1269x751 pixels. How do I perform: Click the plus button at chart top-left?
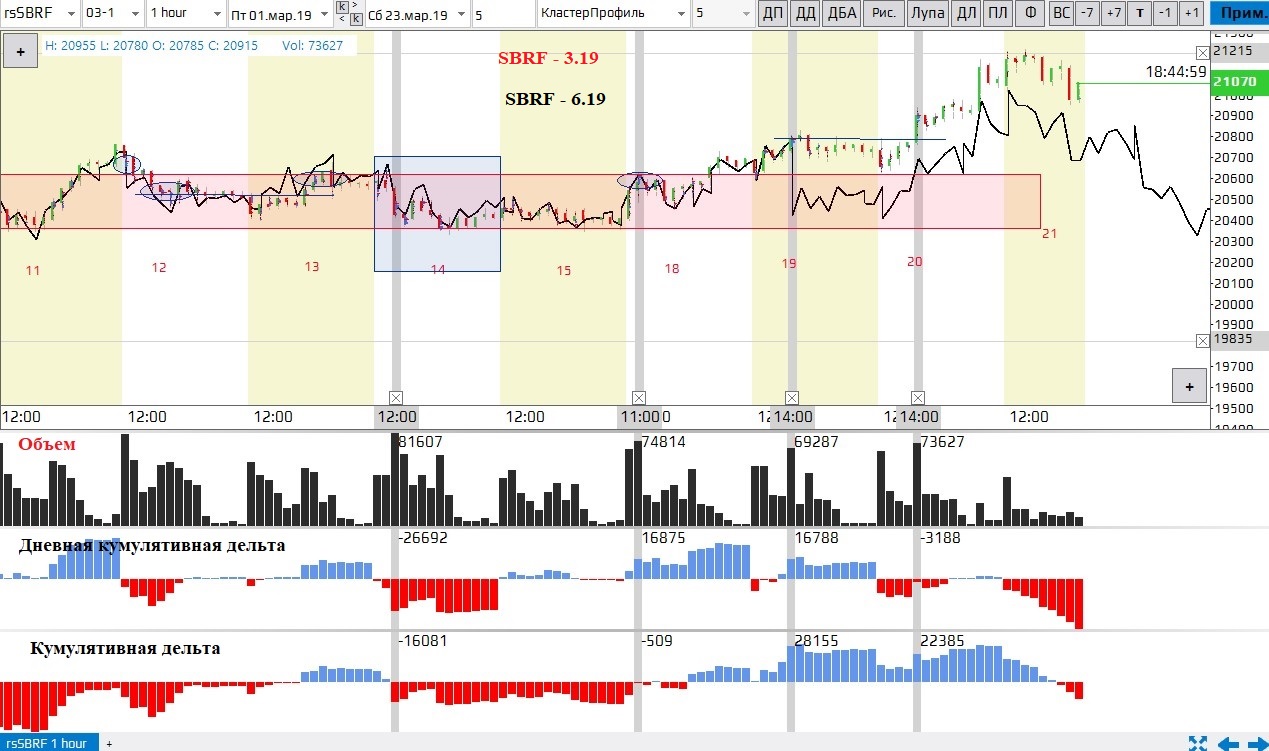[20, 51]
